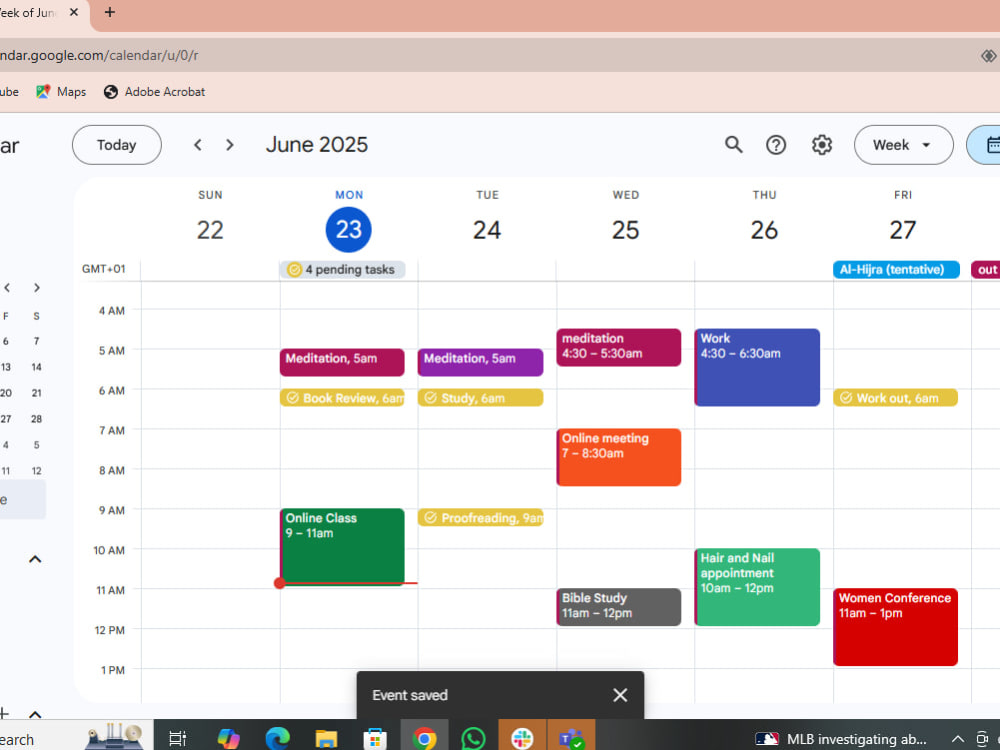Open the Study 6am task
1000x750 pixels.
coord(480,397)
